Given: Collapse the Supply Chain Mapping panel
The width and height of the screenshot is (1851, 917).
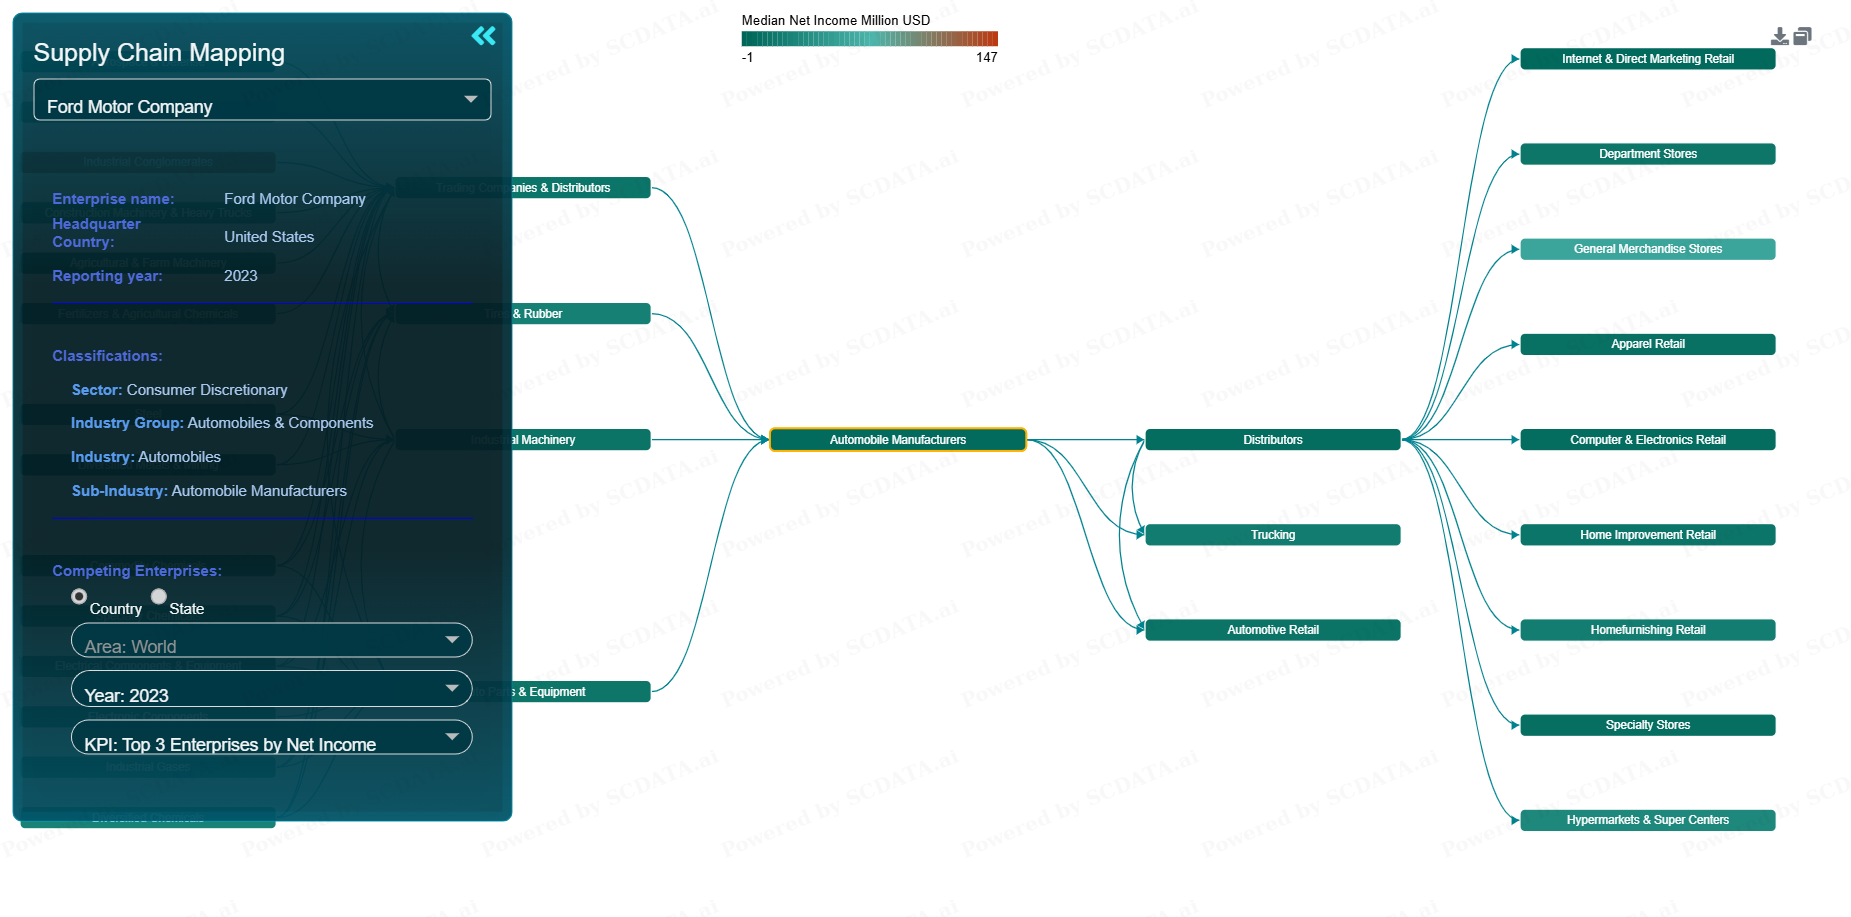Looking at the screenshot, I should (x=484, y=36).
